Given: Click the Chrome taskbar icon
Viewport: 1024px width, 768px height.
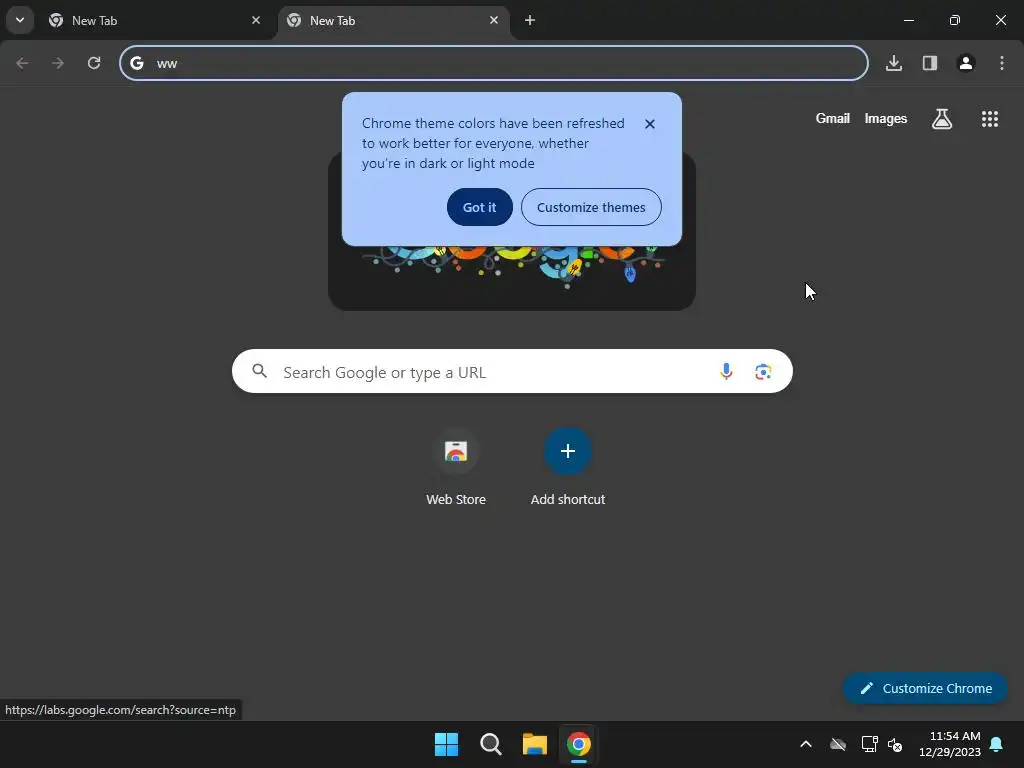Looking at the screenshot, I should click(x=579, y=744).
